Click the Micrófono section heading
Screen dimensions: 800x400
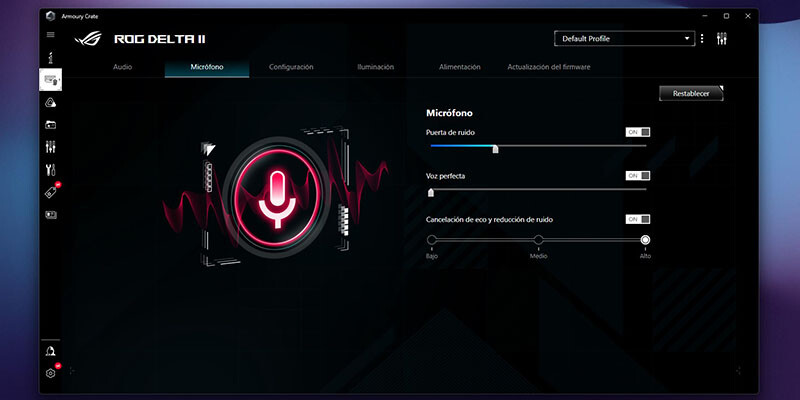(x=449, y=113)
